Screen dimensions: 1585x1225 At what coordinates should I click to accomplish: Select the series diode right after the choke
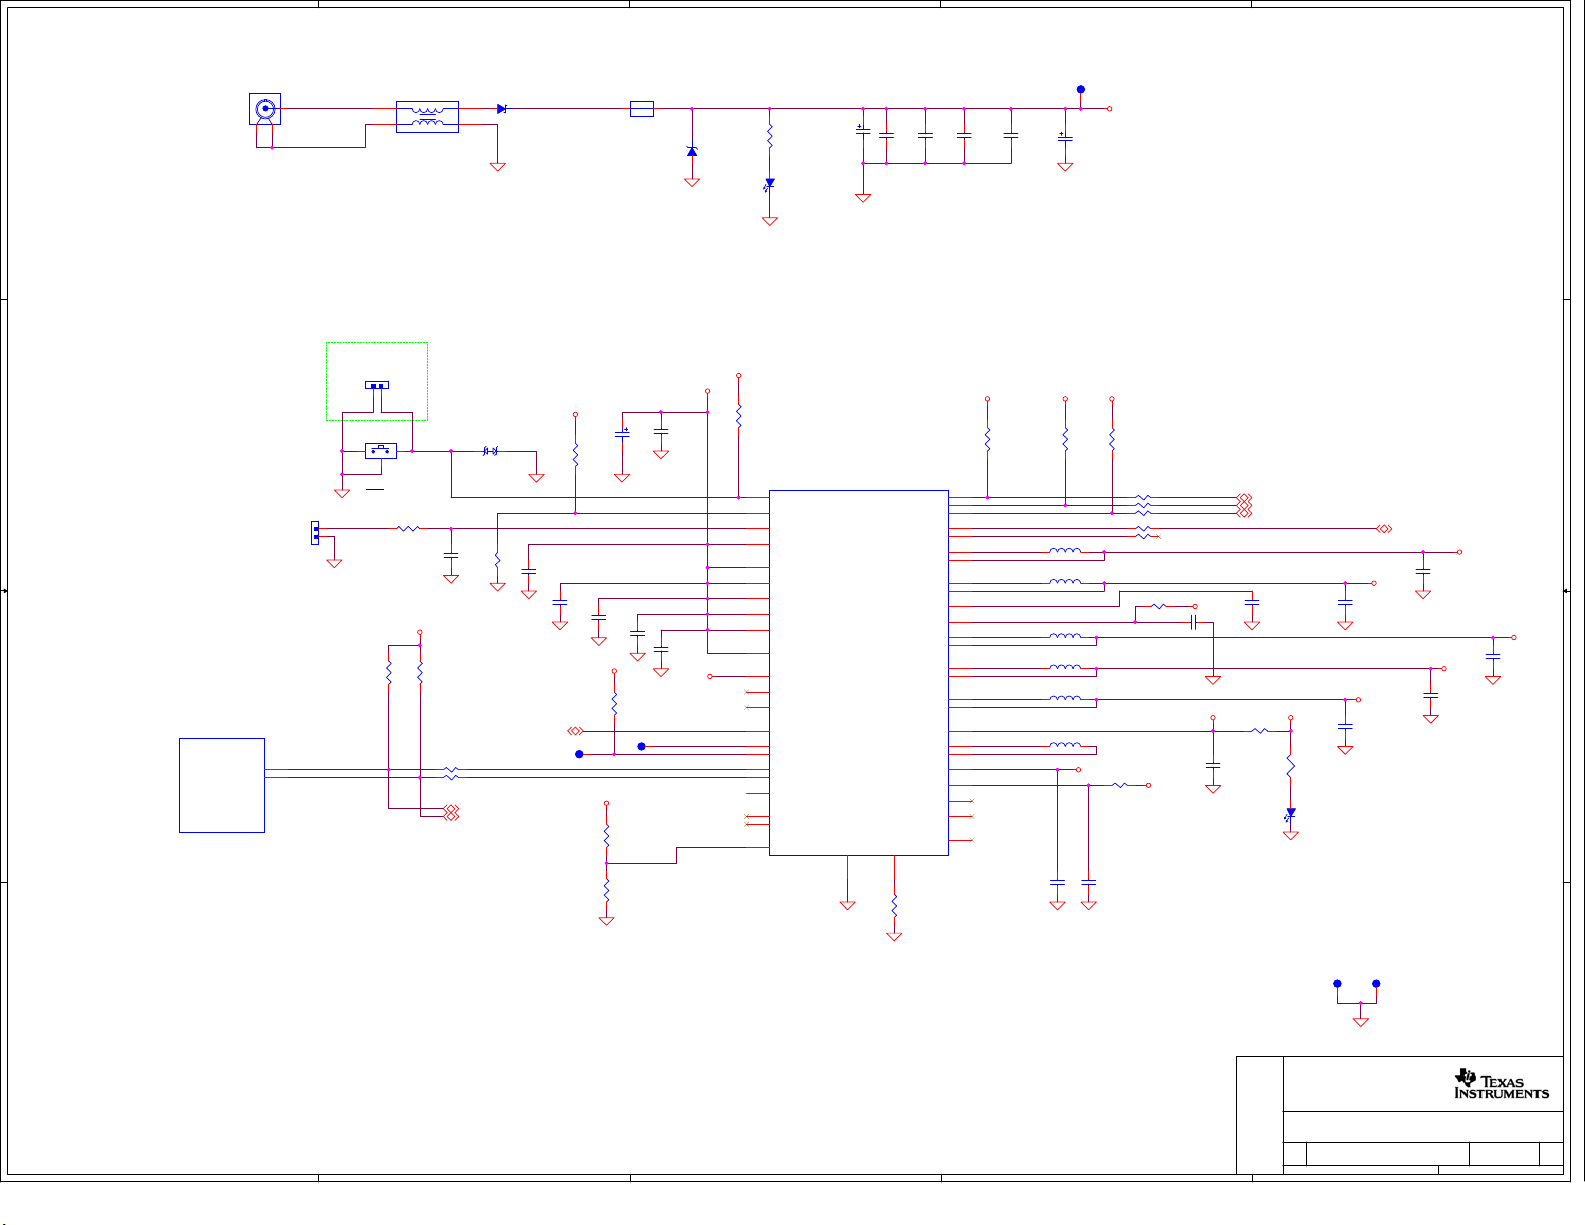(x=502, y=109)
